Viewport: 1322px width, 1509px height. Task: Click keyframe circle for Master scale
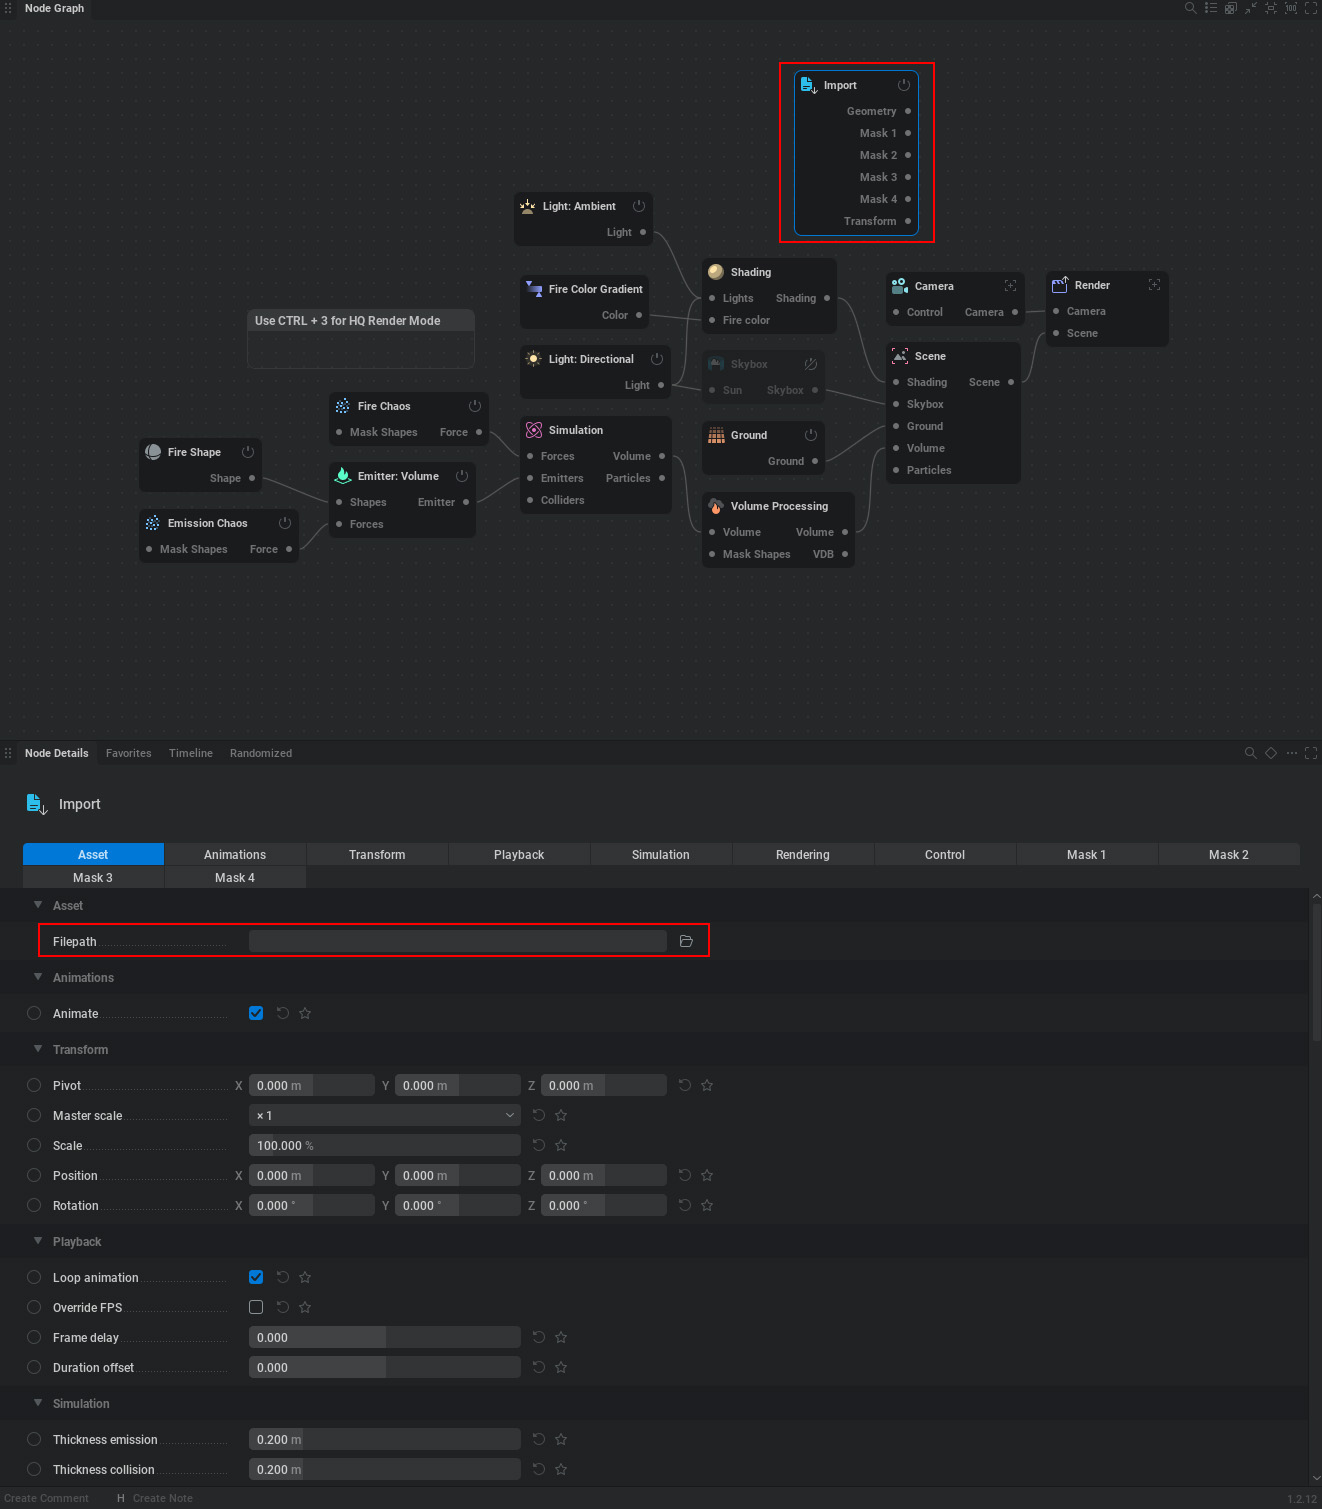click(x=34, y=1115)
